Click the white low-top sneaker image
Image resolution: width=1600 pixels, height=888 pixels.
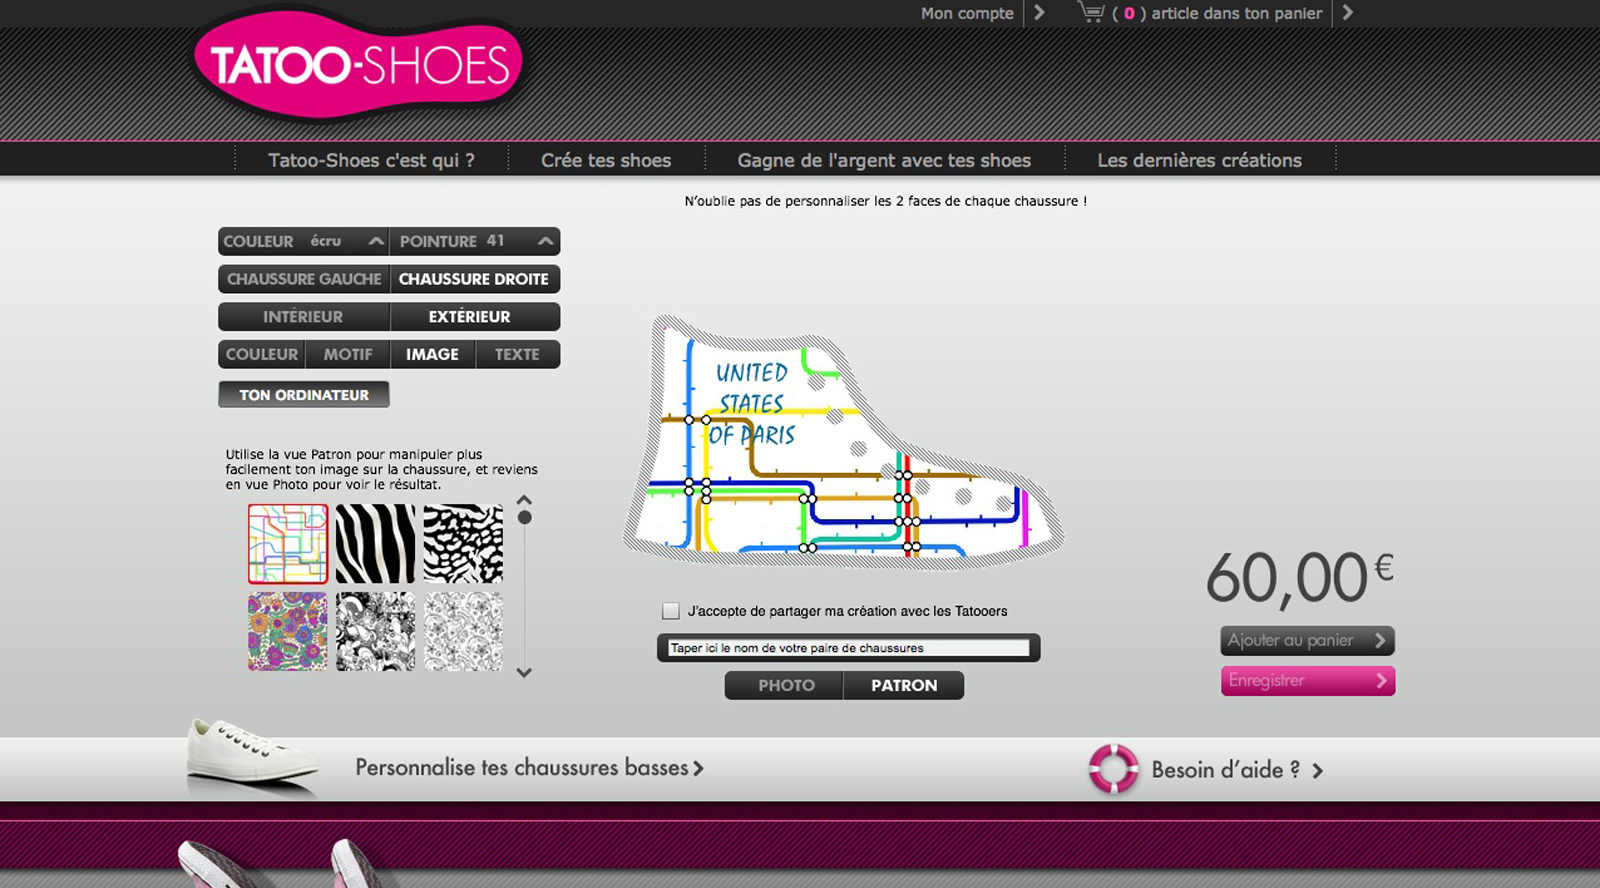click(x=252, y=758)
